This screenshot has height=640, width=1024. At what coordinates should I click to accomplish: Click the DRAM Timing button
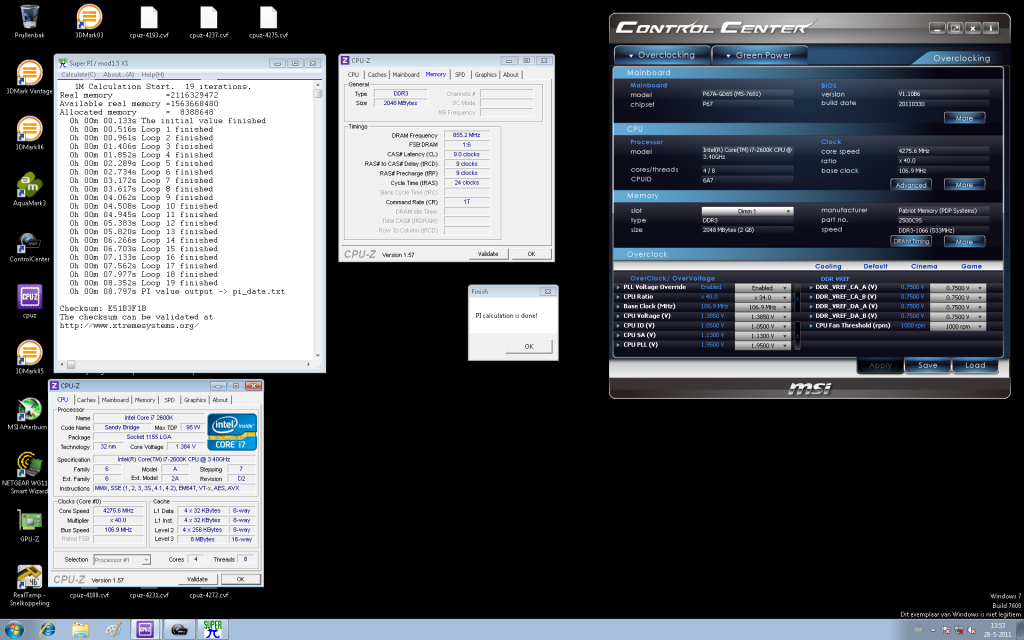(x=911, y=242)
